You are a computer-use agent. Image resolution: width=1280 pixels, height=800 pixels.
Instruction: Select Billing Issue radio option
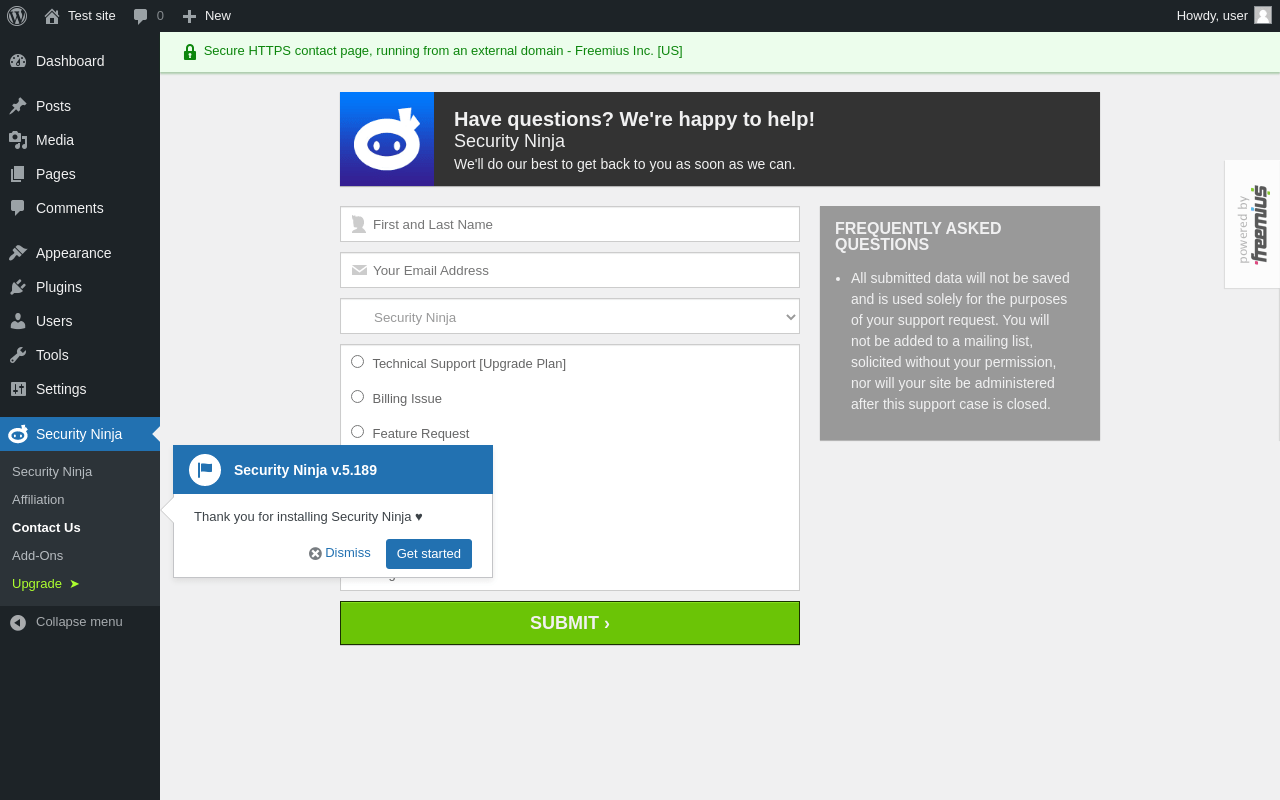[357, 397]
